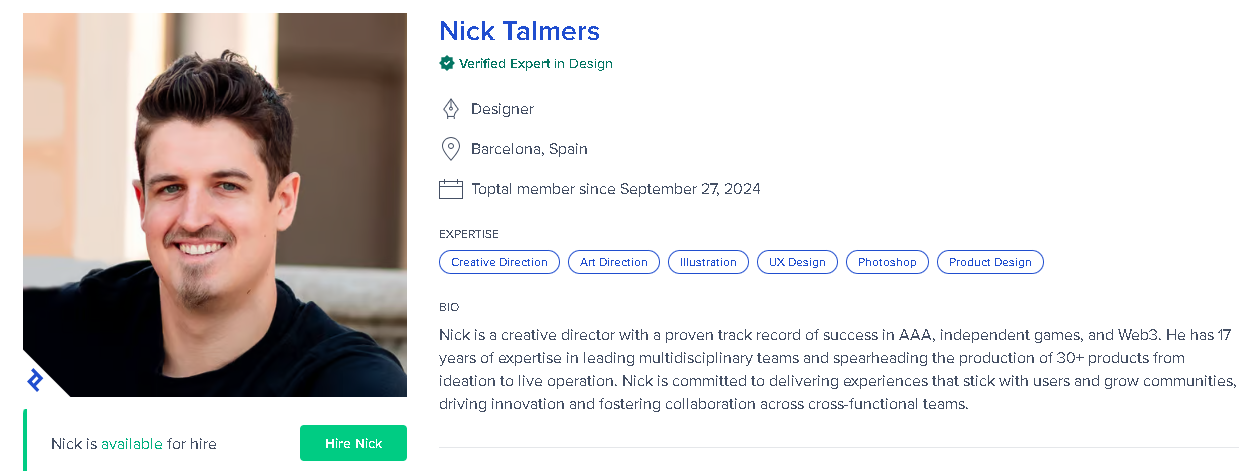Click the Hire Nick button

click(x=353, y=443)
